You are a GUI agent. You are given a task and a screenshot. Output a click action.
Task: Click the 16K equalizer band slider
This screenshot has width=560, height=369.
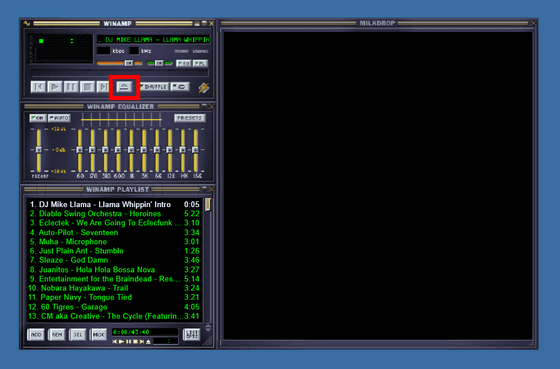[195, 150]
